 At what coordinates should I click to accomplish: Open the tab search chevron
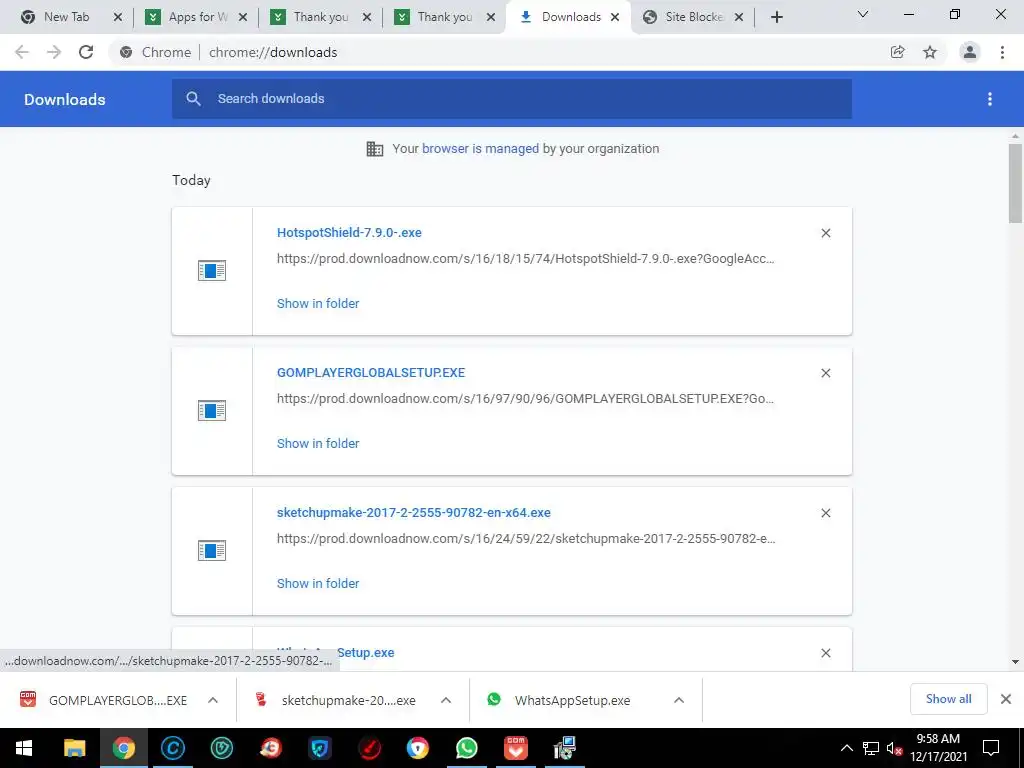(863, 14)
